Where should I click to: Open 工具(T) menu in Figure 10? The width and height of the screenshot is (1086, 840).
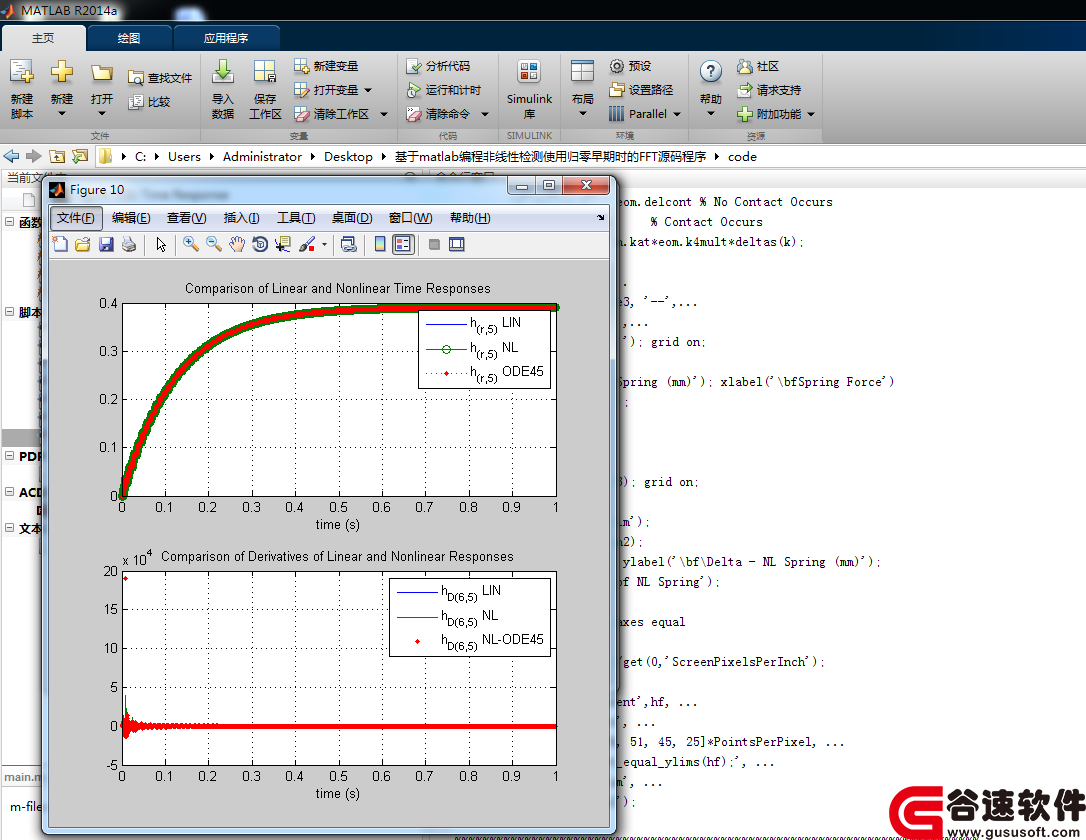[296, 218]
